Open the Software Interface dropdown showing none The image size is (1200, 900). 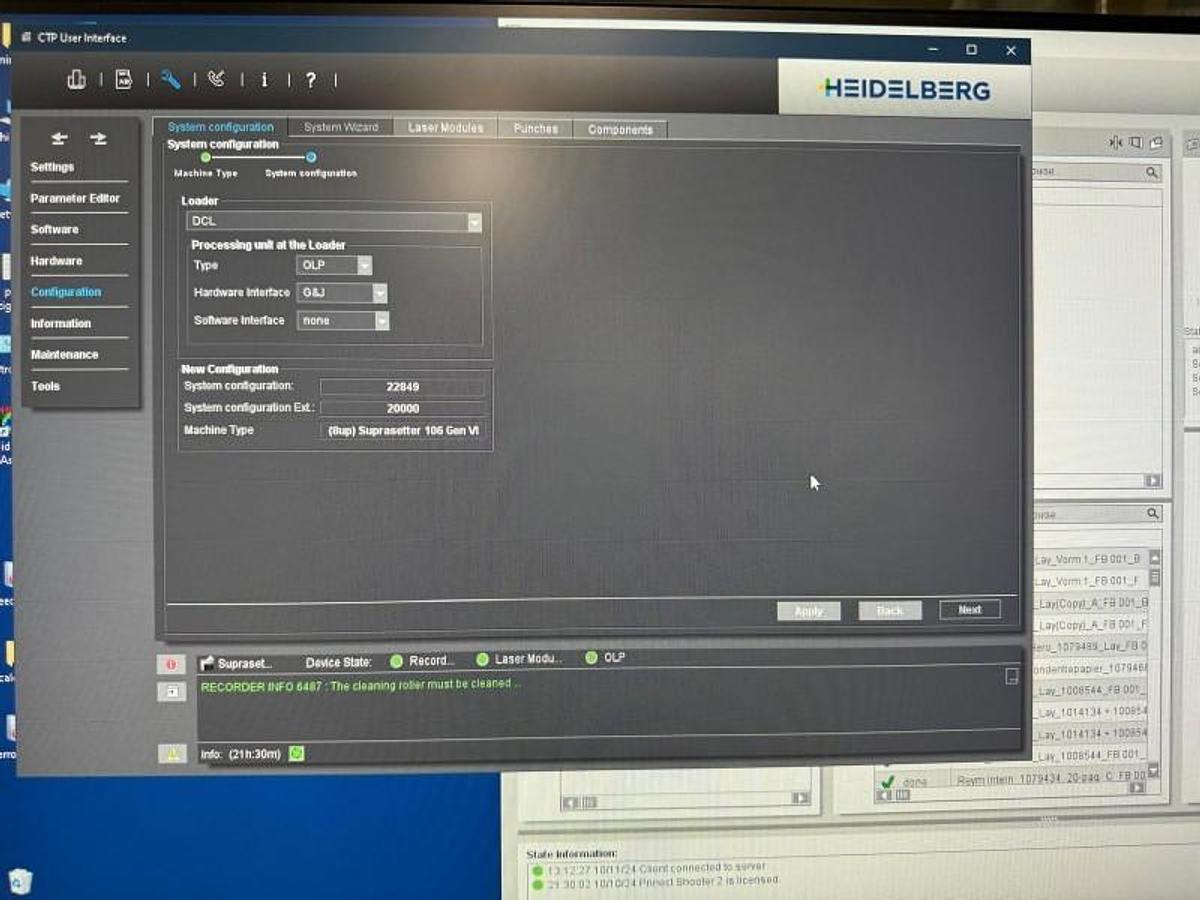(x=381, y=320)
